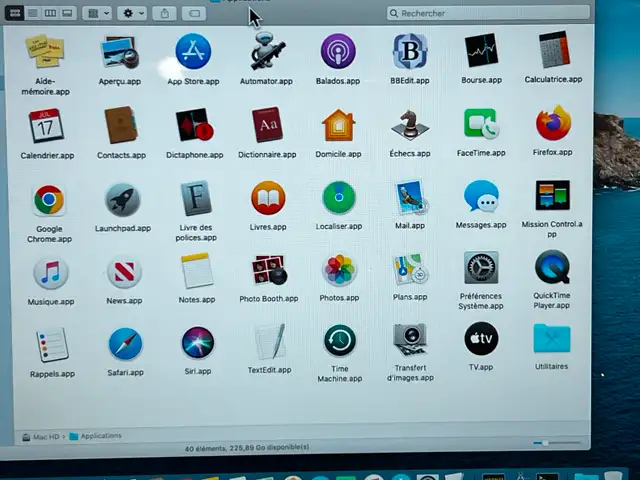Open TextEdit.app
Viewport: 640px width, 480px height.
coord(270,342)
